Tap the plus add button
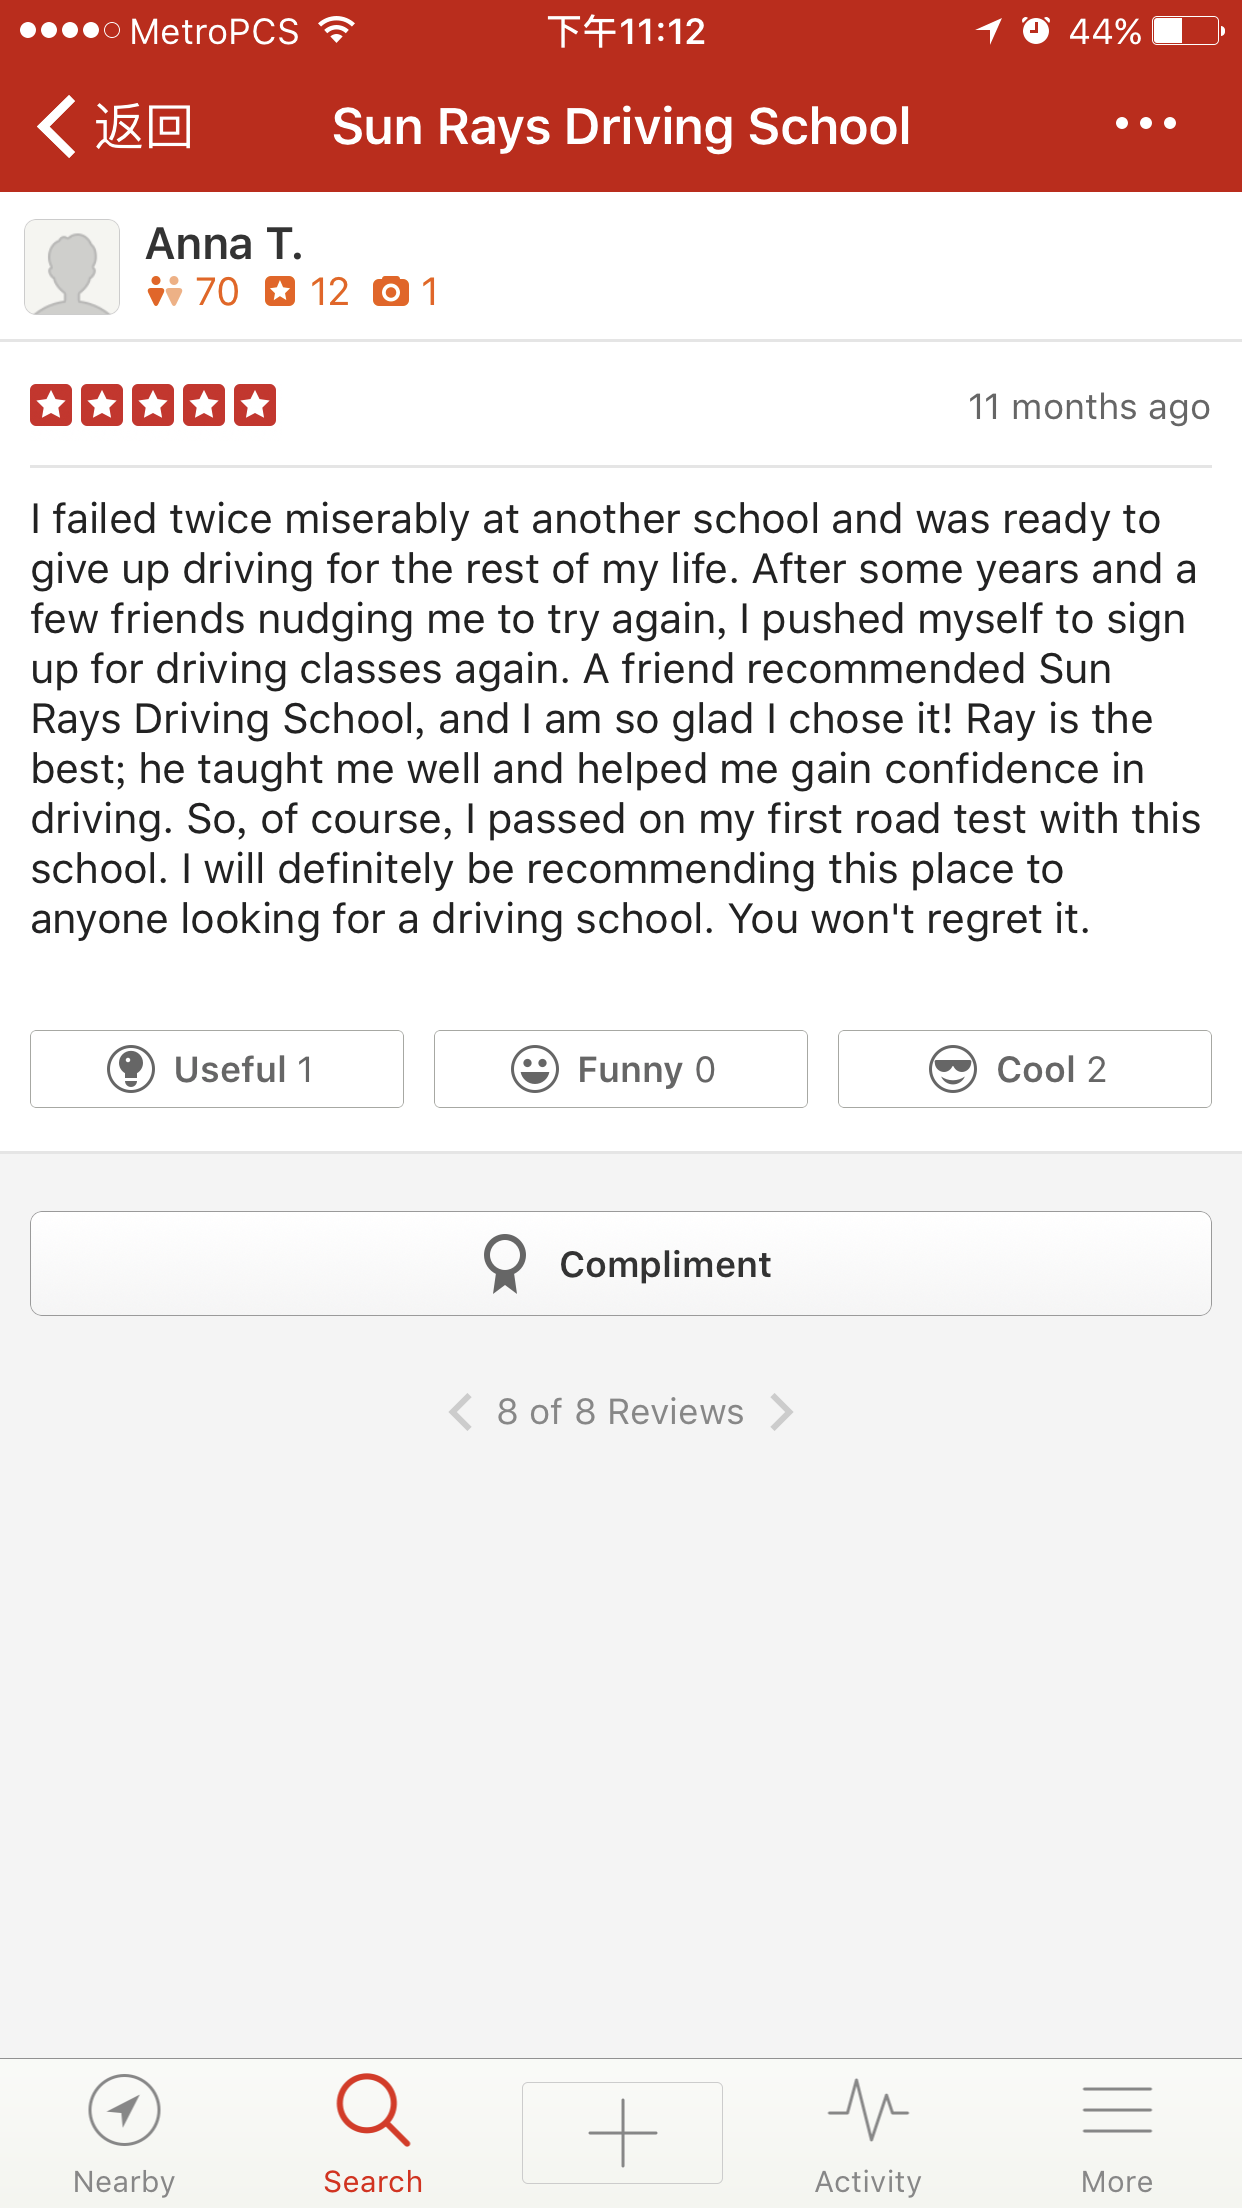 622,2132
